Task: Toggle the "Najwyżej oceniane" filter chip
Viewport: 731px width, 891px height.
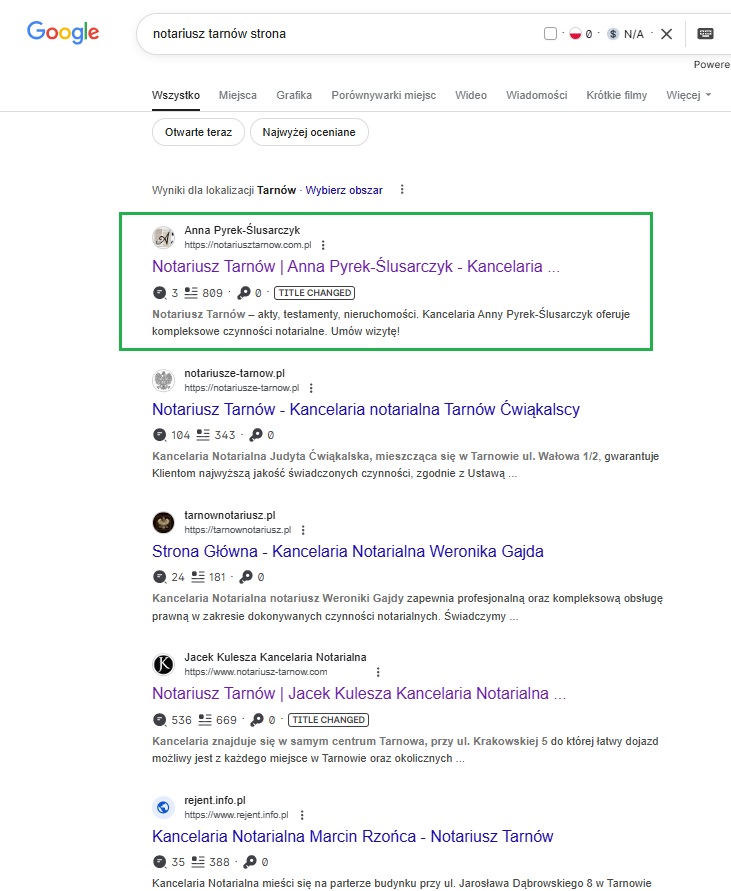Action: tap(309, 132)
